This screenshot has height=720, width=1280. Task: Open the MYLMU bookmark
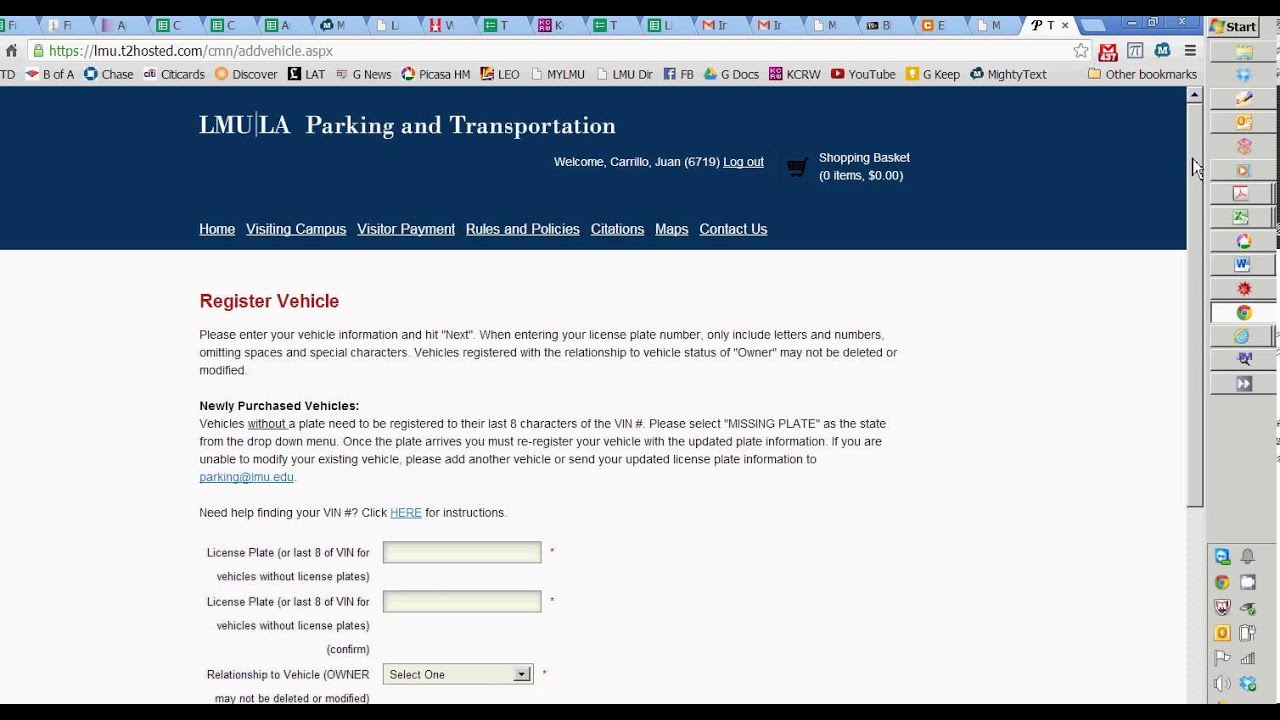pyautogui.click(x=558, y=74)
